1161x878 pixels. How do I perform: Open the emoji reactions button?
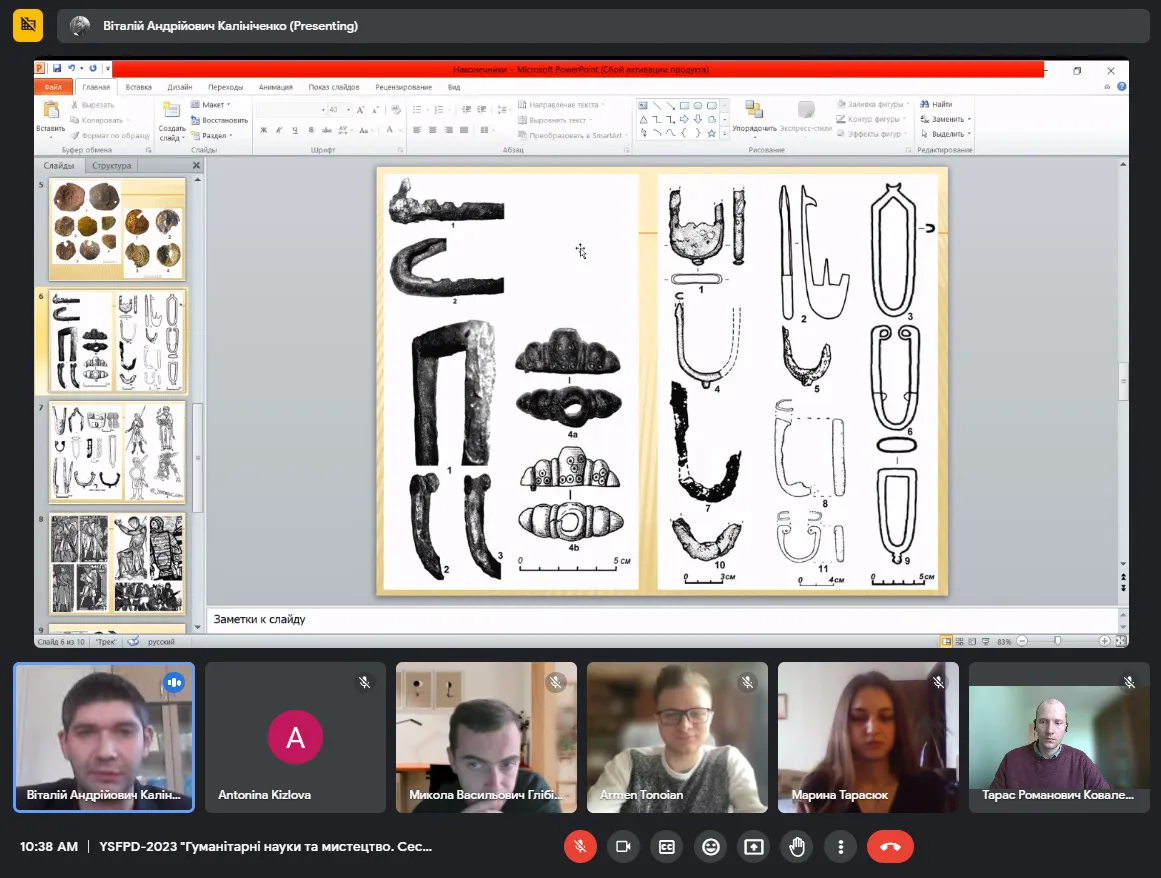pos(711,846)
